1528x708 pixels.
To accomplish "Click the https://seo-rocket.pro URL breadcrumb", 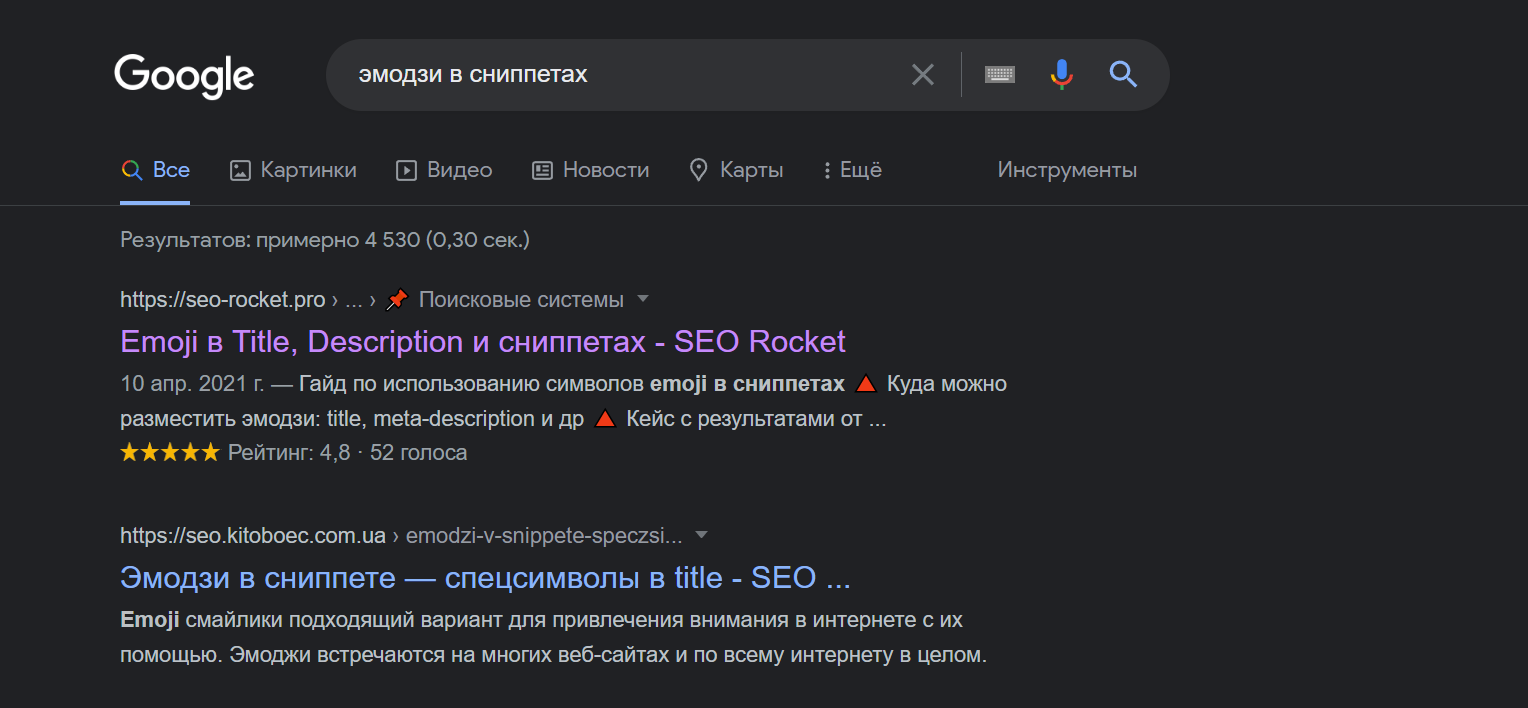I will point(223,299).
